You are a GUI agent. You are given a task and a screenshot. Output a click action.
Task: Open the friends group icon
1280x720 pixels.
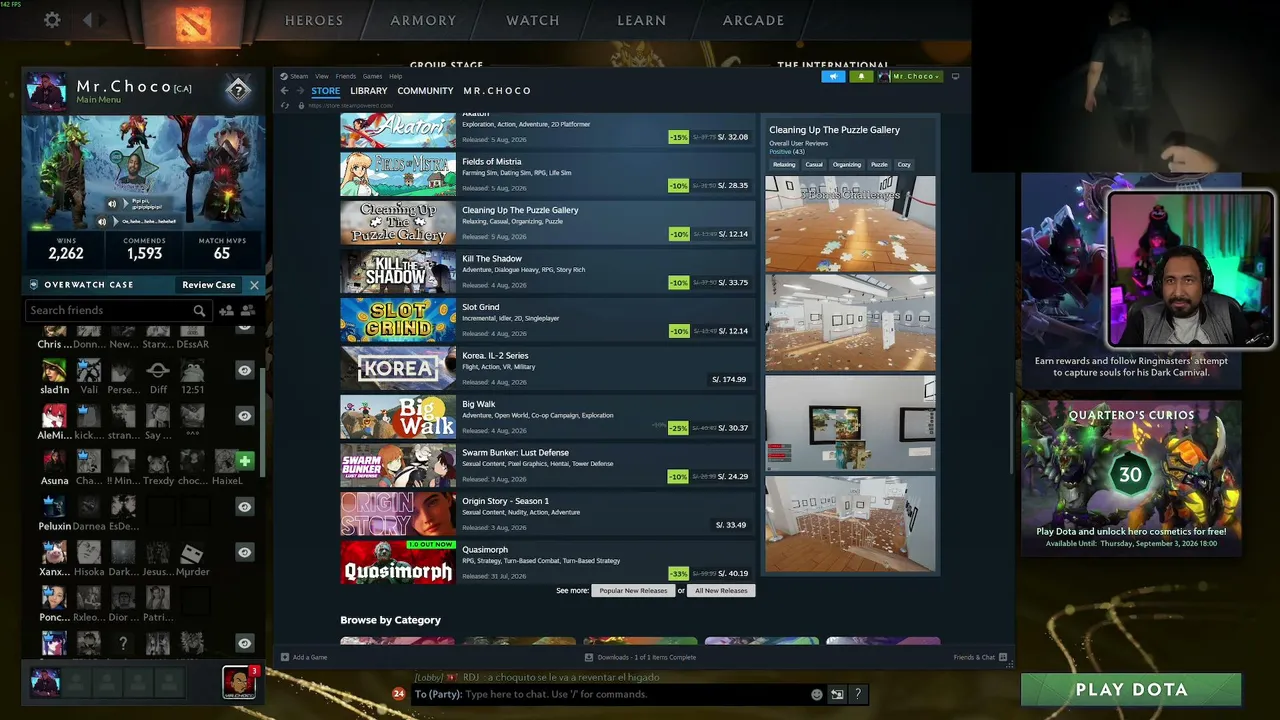(x=247, y=311)
